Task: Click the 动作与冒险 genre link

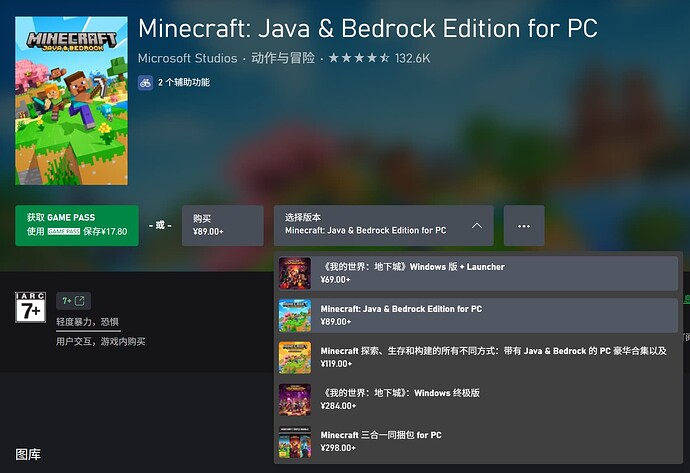Action: [x=283, y=58]
